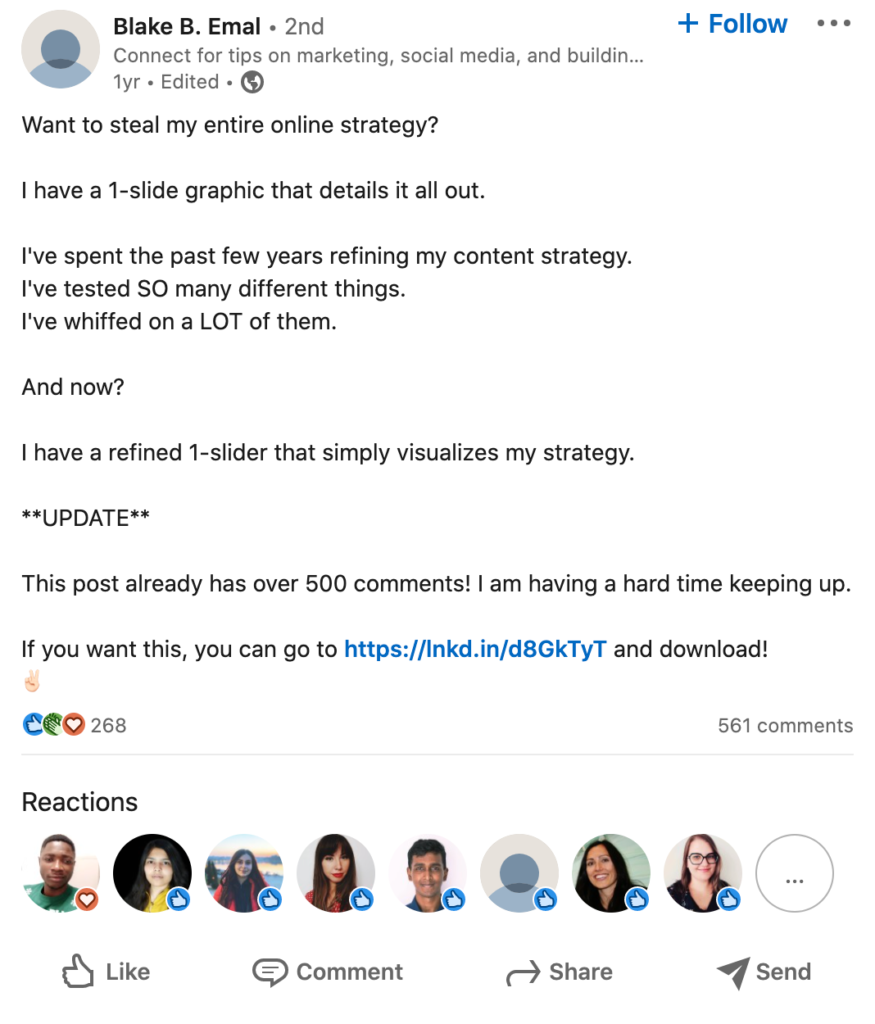
Task: Click the post author's avatar picture
Action: [60, 50]
